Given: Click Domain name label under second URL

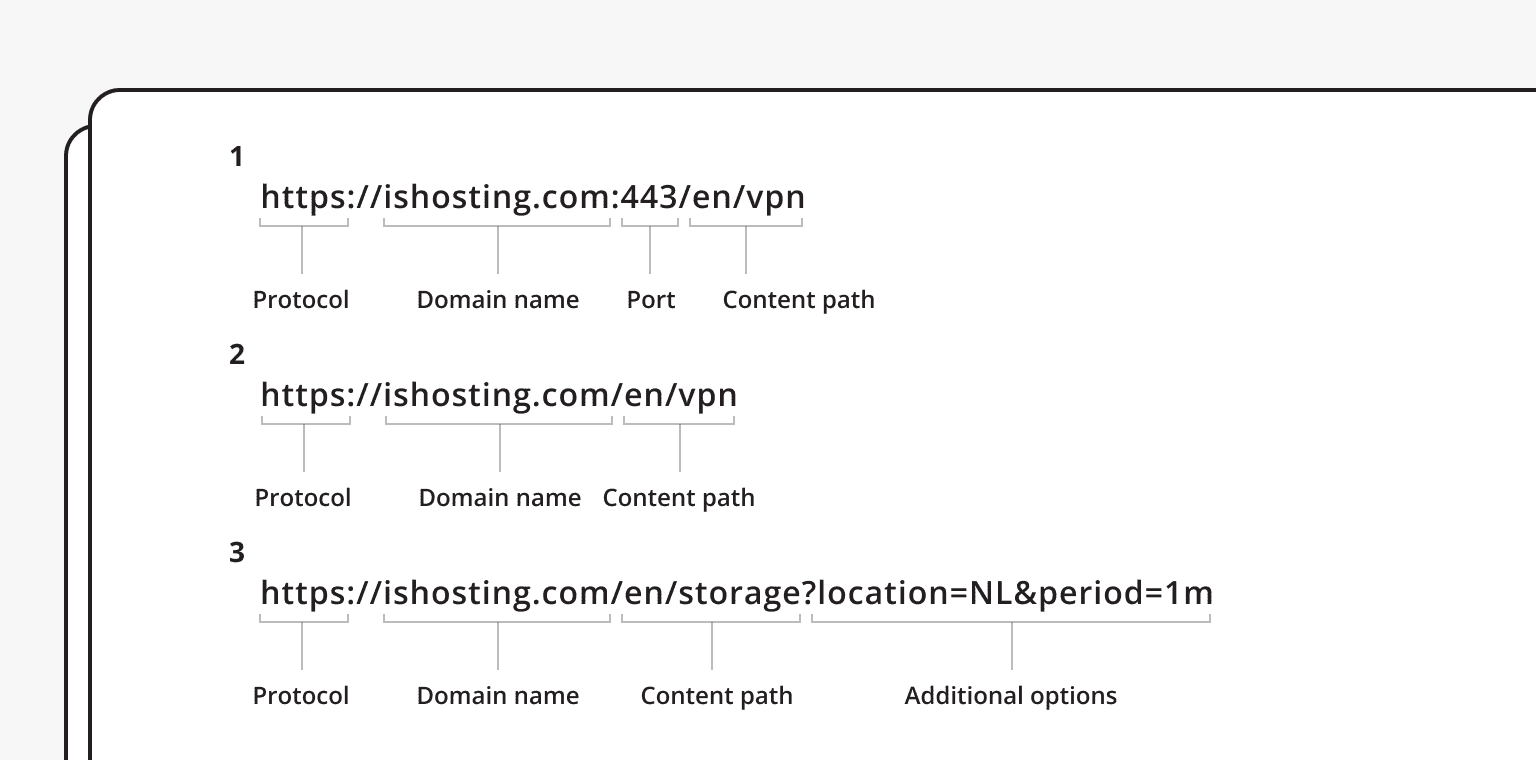Looking at the screenshot, I should pyautogui.click(x=500, y=498).
